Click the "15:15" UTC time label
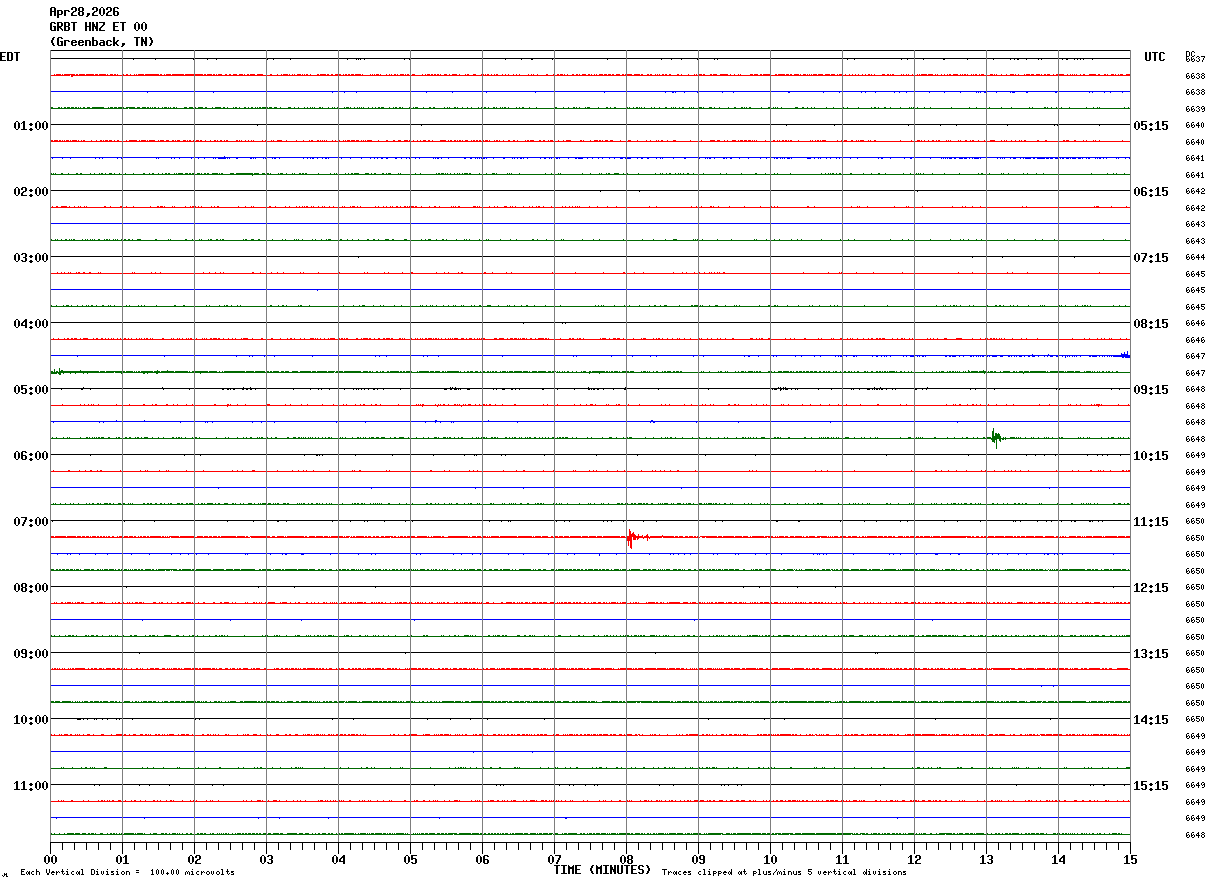Image resolution: width=1210 pixels, height=886 pixels. [1151, 786]
